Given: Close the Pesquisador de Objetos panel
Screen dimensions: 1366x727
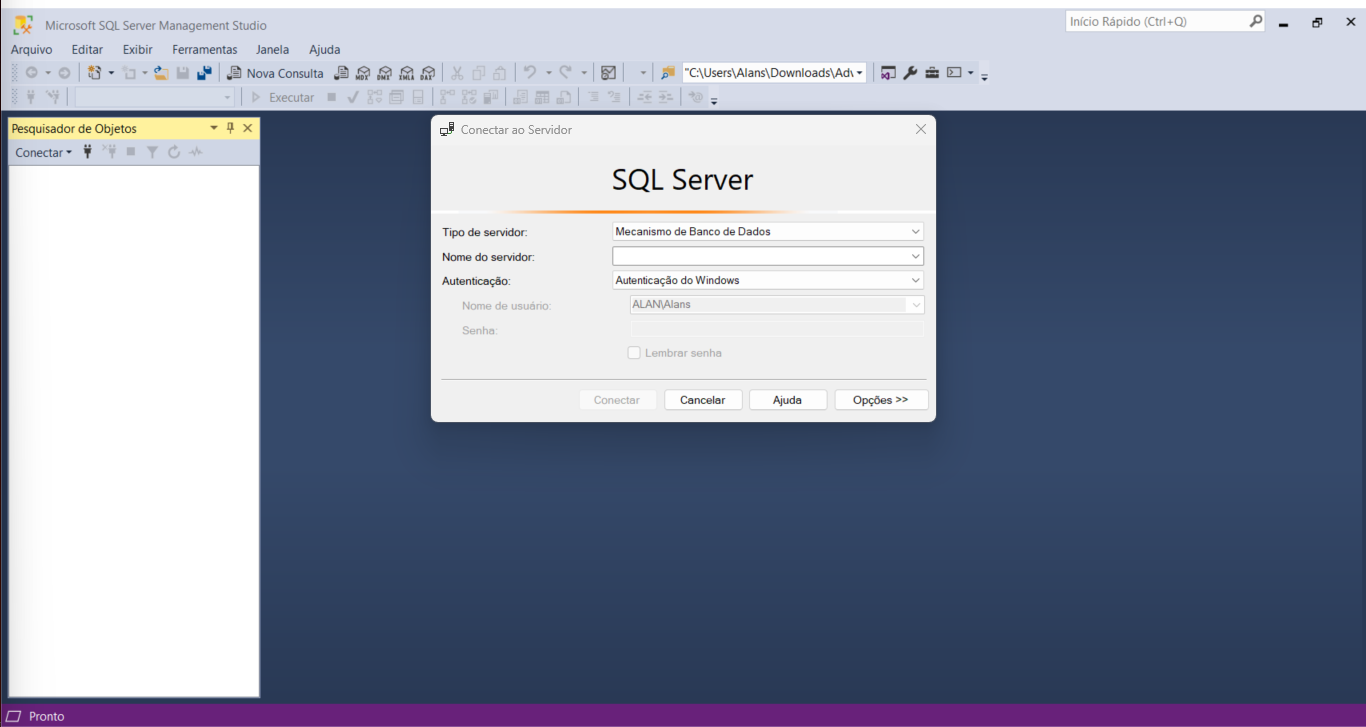Looking at the screenshot, I should click(248, 128).
